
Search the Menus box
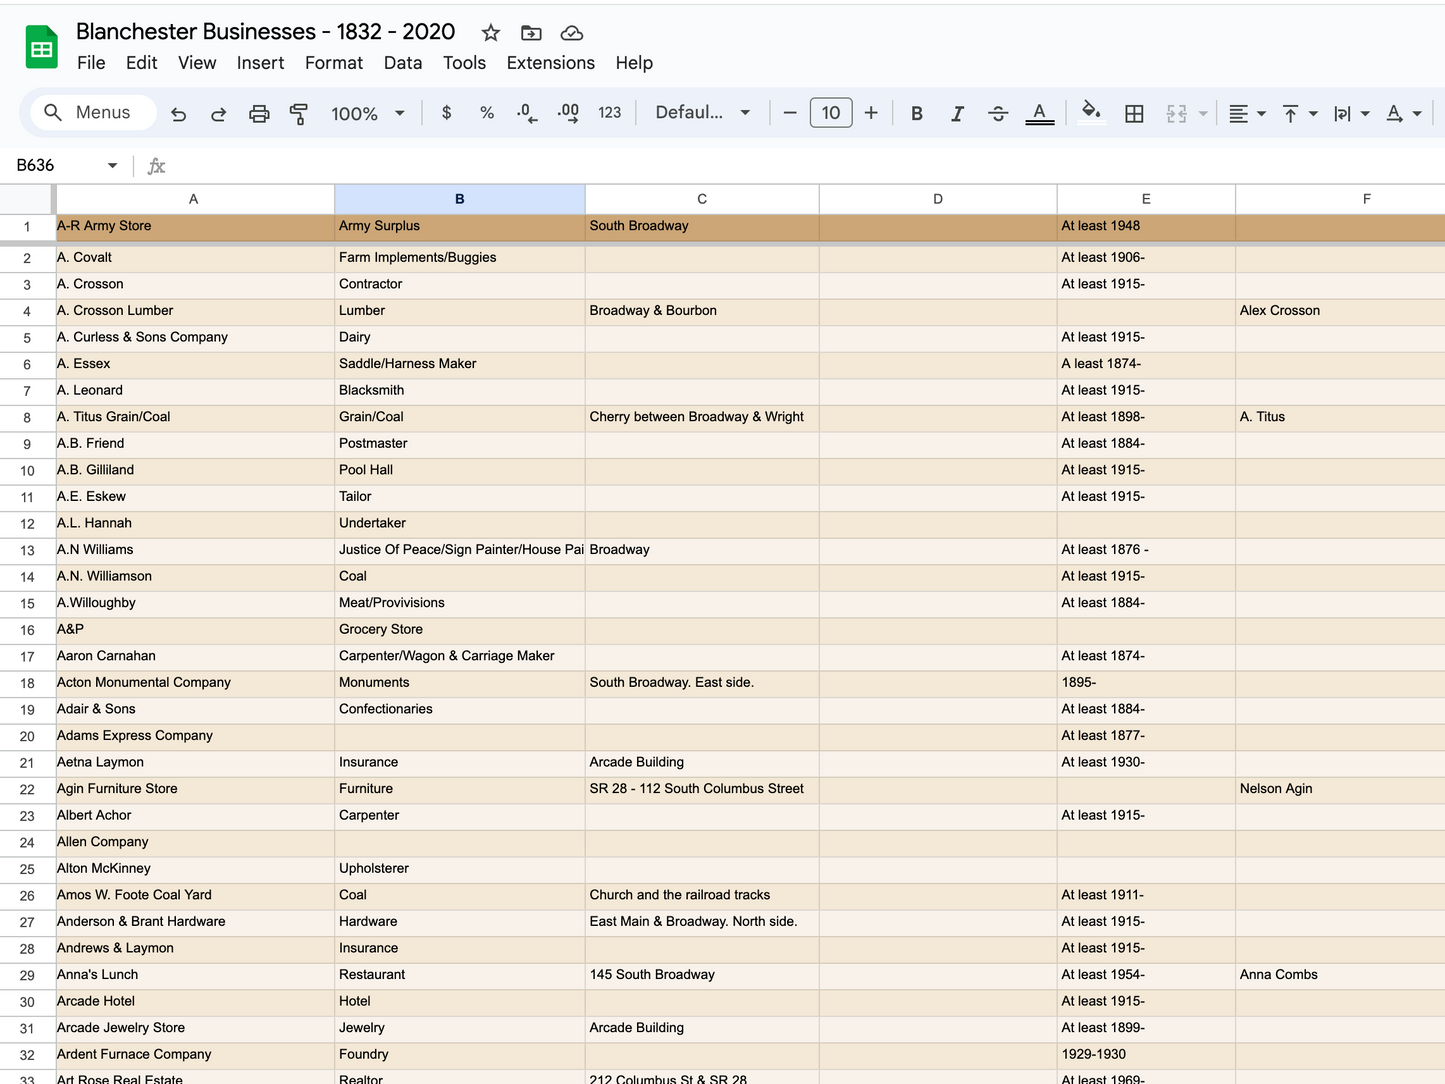point(93,113)
